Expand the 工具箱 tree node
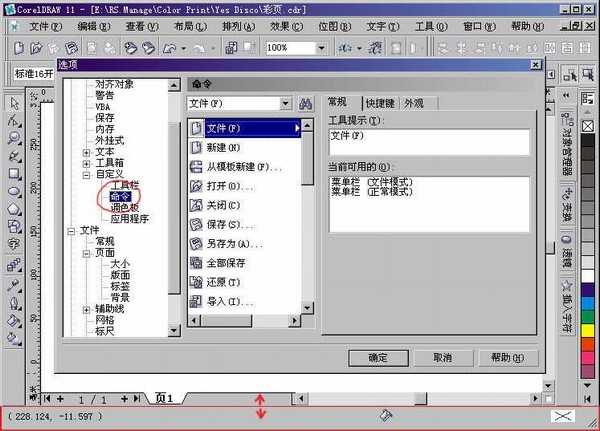 [x=86, y=162]
